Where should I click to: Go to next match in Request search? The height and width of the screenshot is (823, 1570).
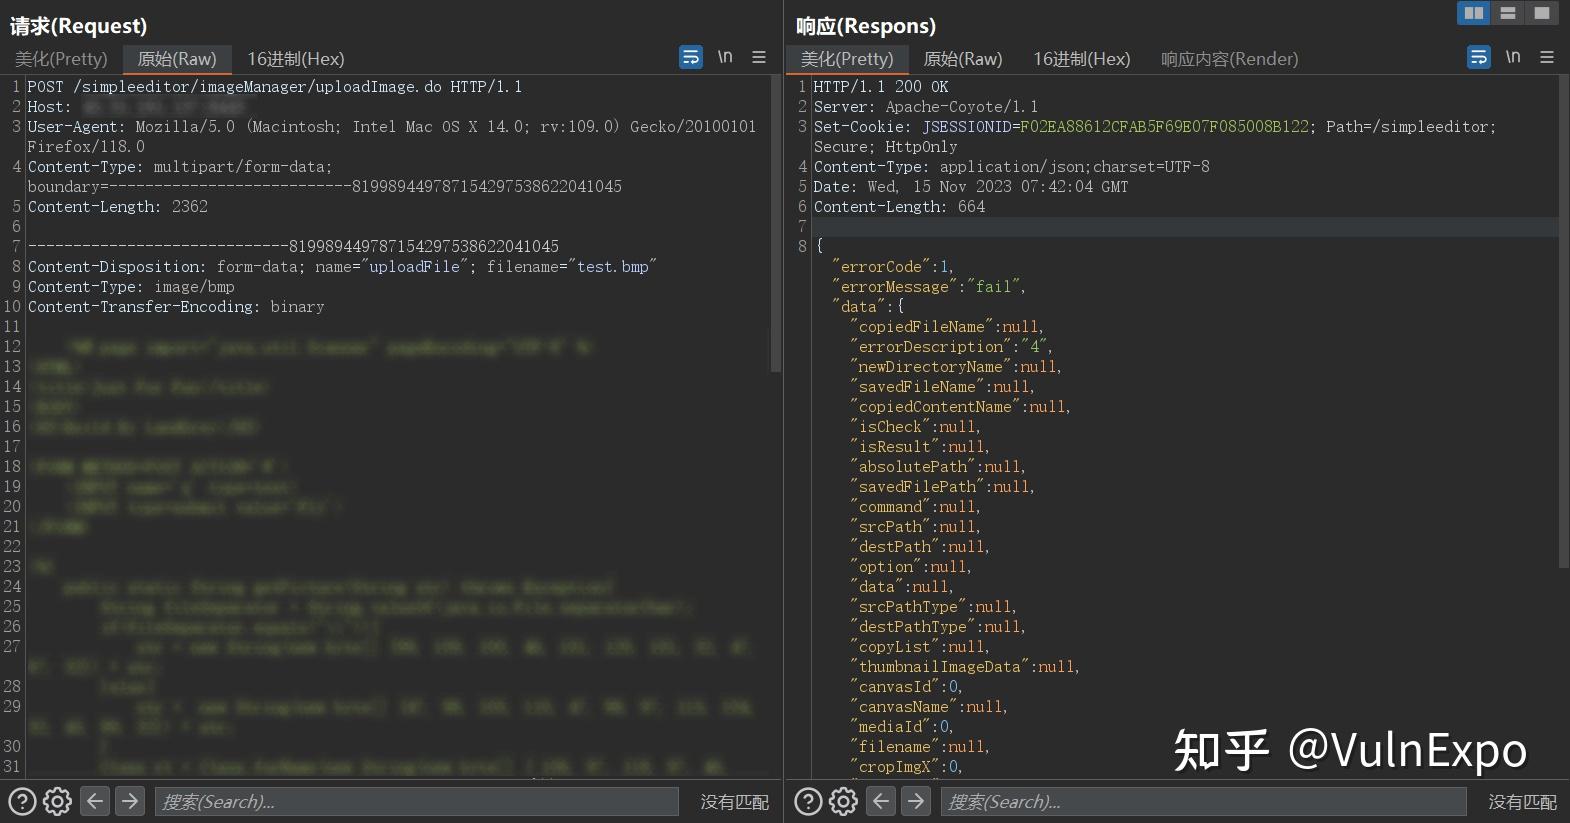[130, 801]
